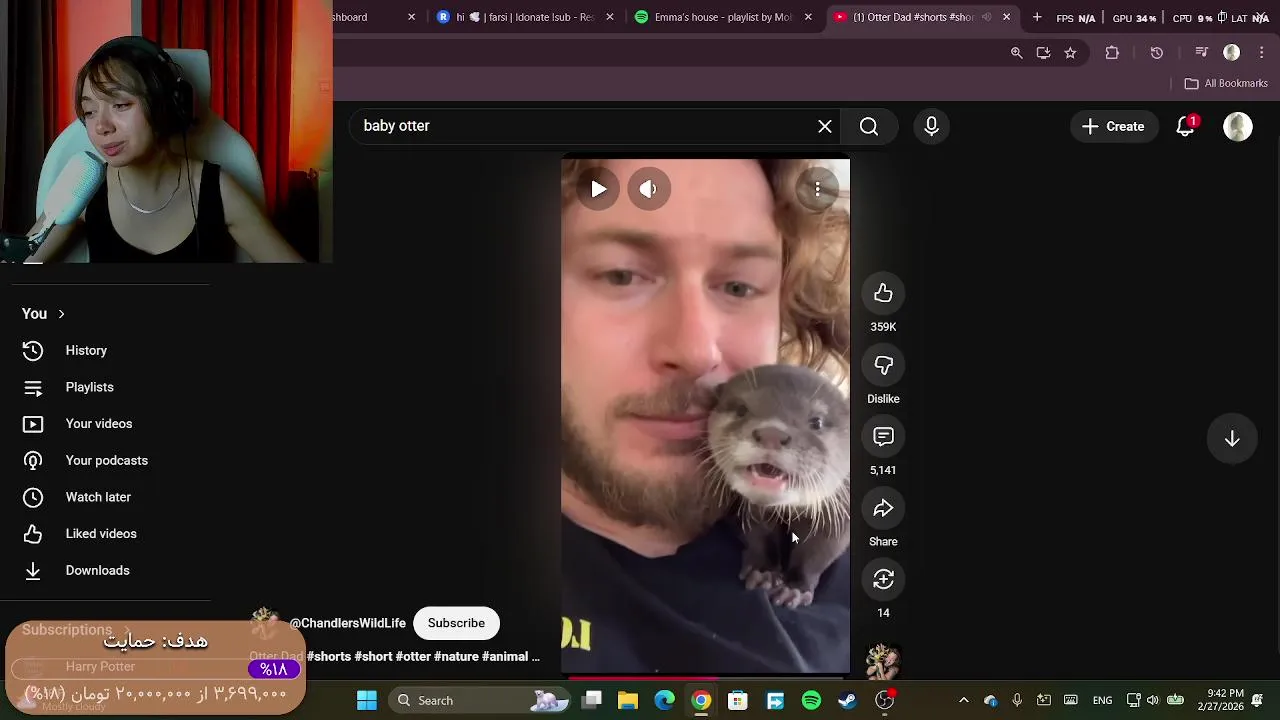Expand the You section
The image size is (1280, 720).
(43, 314)
